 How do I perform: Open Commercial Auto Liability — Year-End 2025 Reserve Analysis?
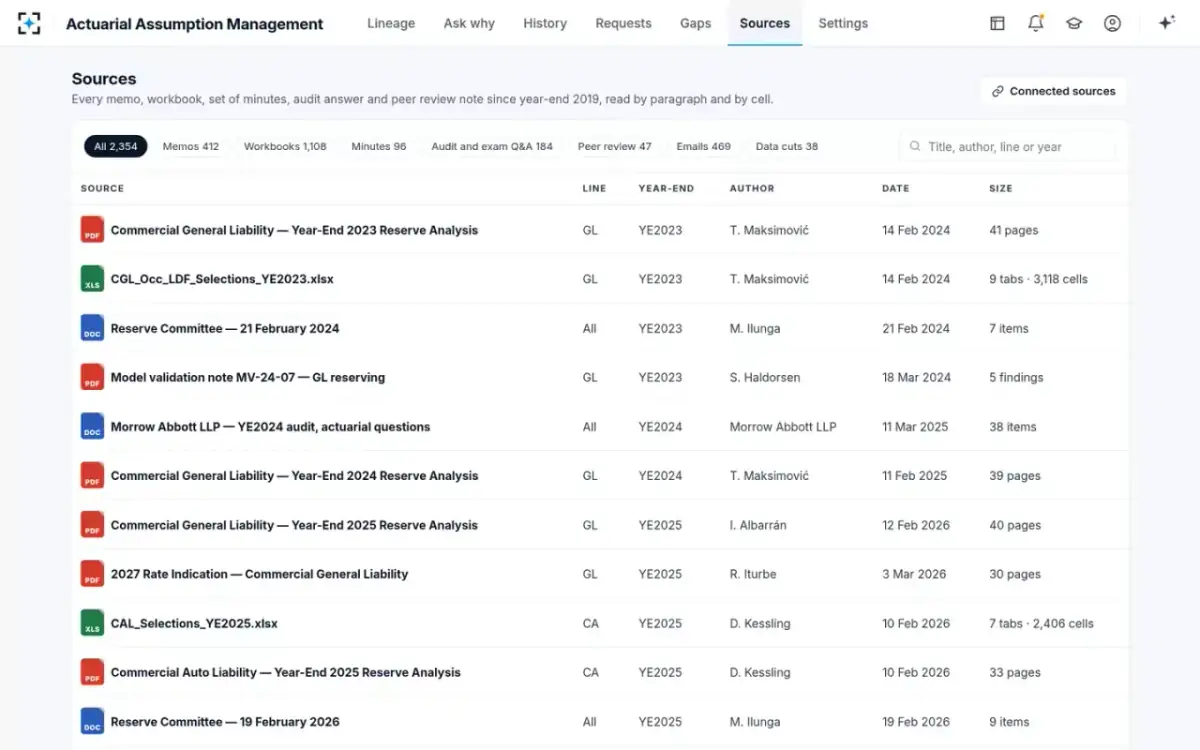click(x=285, y=672)
